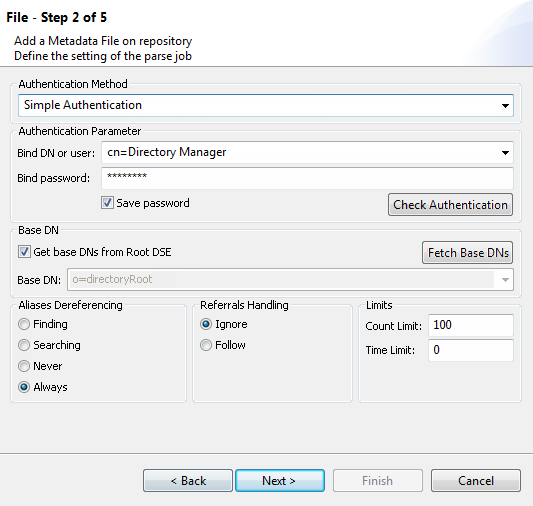
Task: Proceed with the Next button
Action: pyautogui.click(x=280, y=481)
